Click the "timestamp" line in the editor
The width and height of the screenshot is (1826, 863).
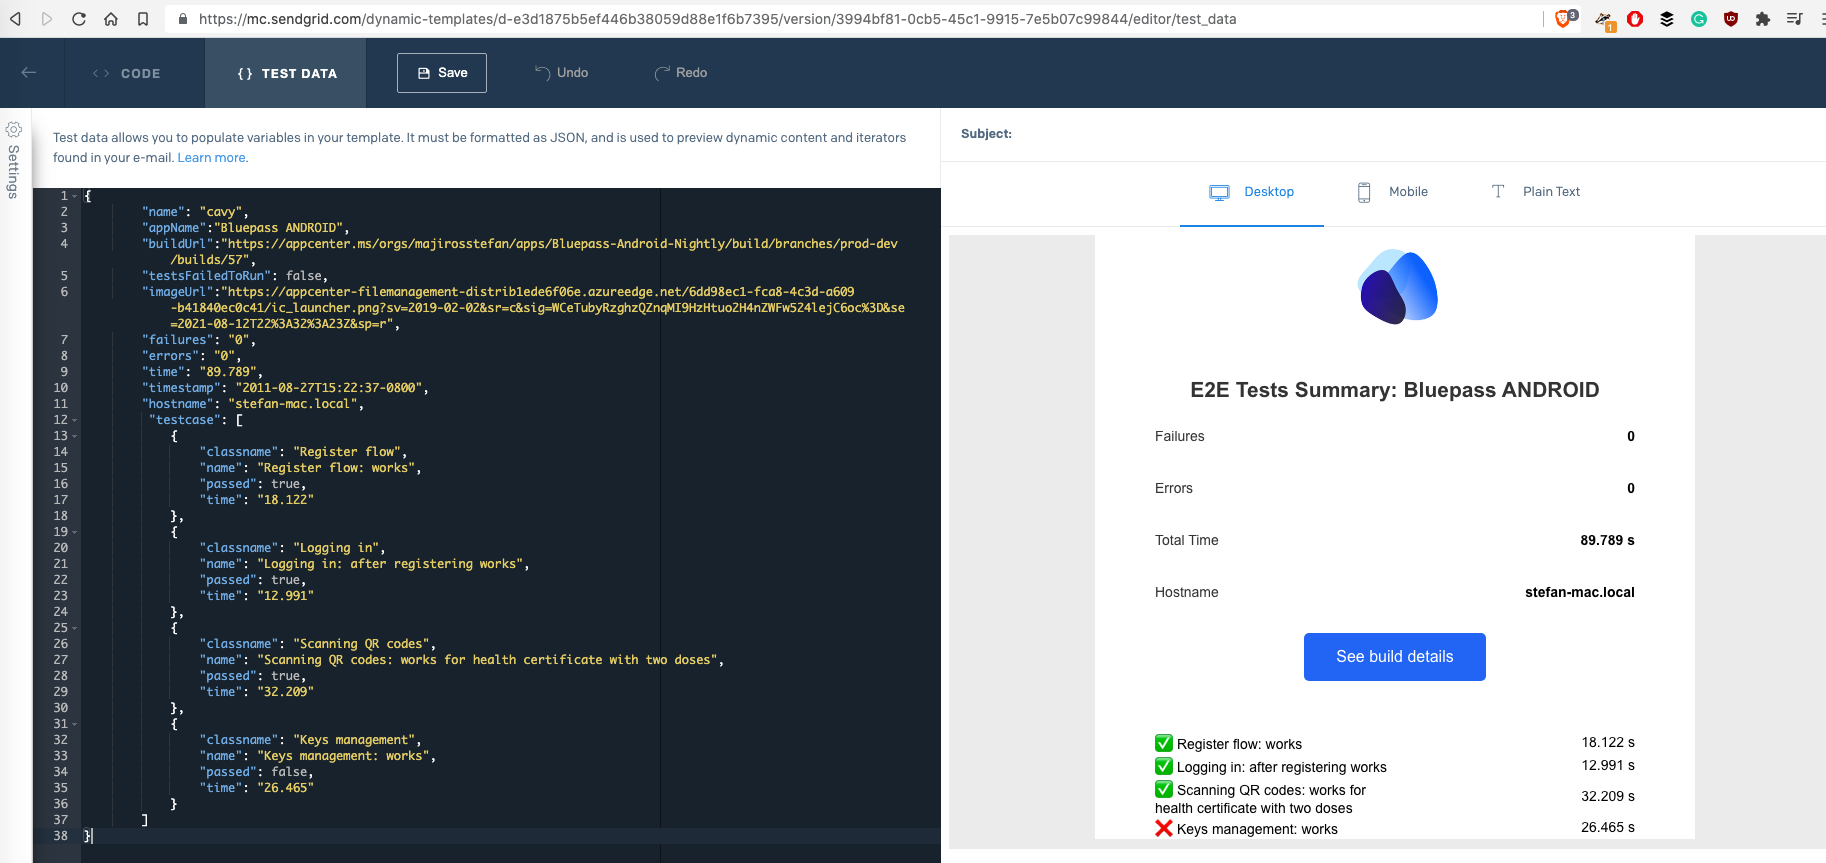pyautogui.click(x=285, y=388)
